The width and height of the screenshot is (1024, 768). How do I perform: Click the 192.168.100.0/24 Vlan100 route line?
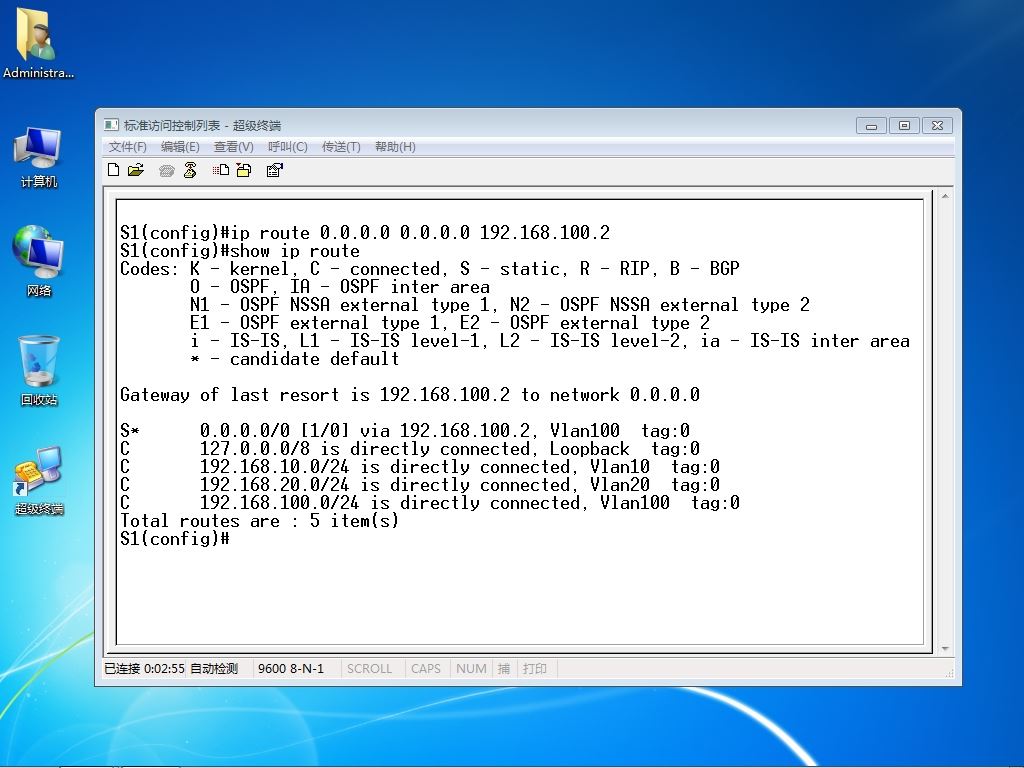coord(430,503)
